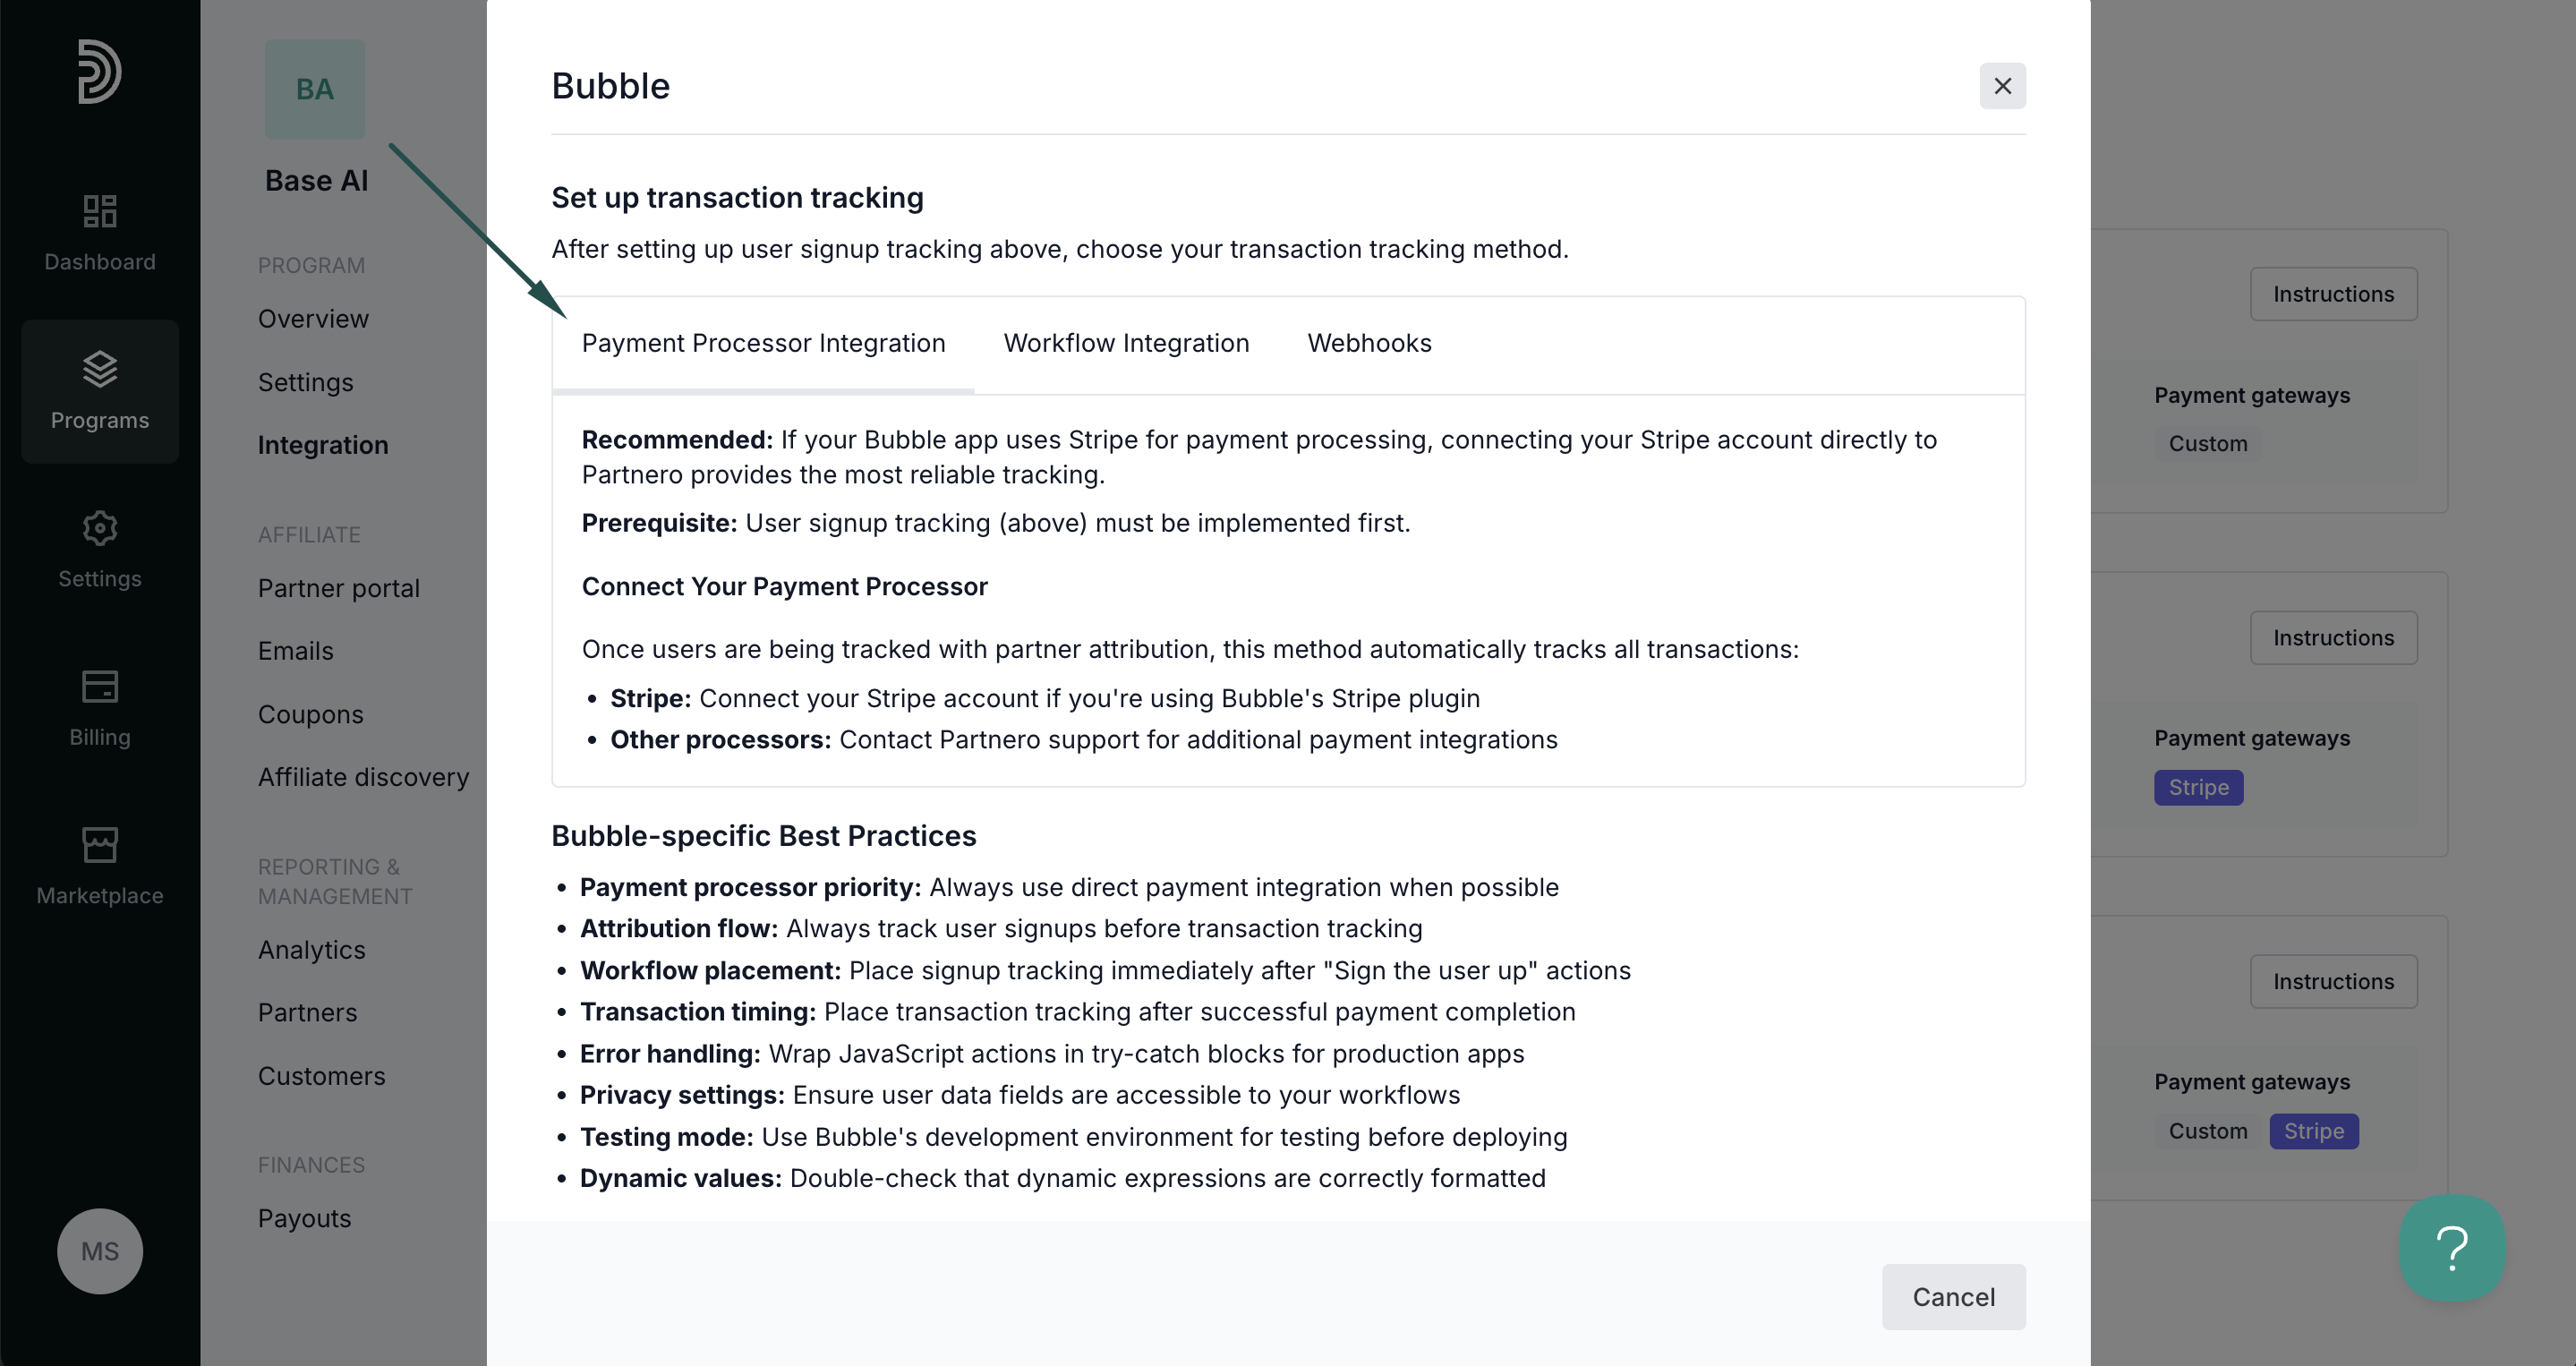Switch to Workflow Integration tab

pos(1126,343)
